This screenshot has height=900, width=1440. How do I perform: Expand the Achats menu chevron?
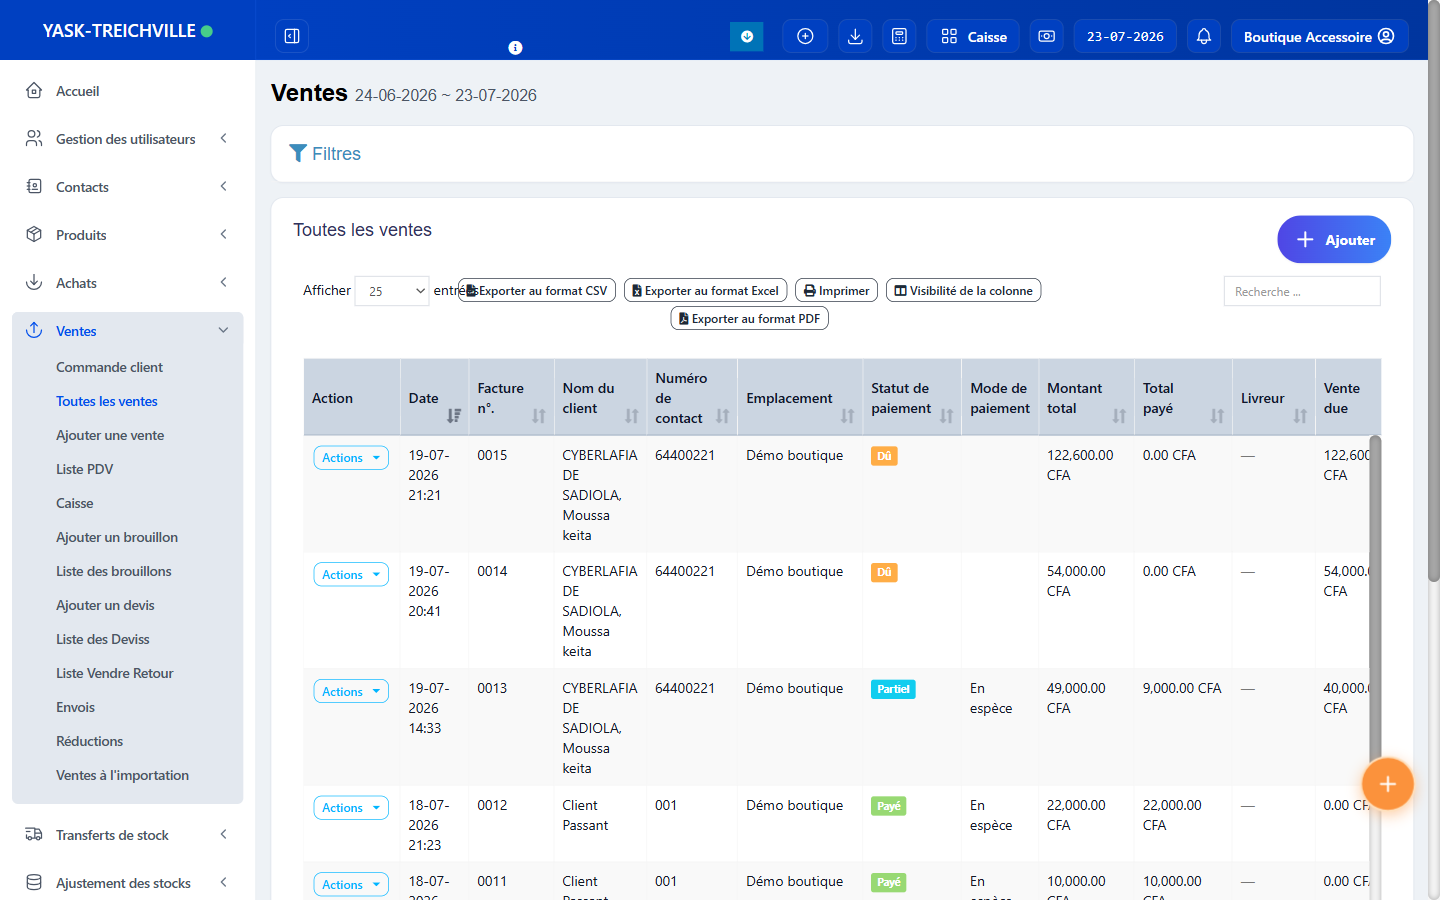point(223,283)
